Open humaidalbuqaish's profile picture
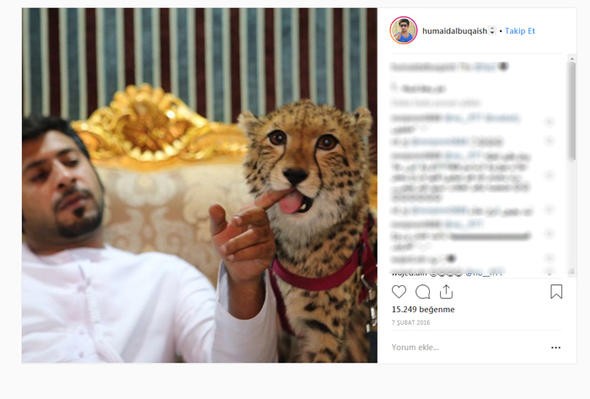This screenshot has width=590, height=399. click(x=403, y=30)
